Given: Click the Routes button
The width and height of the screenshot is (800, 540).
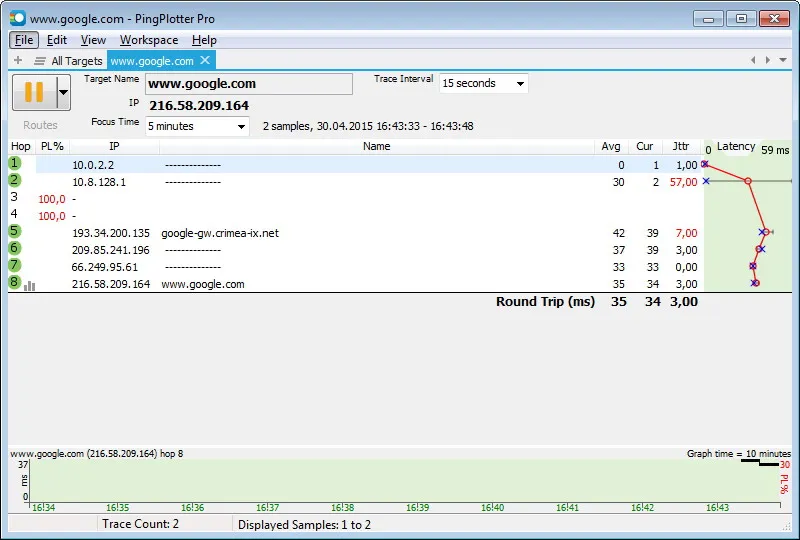Looking at the screenshot, I should (x=40, y=125).
